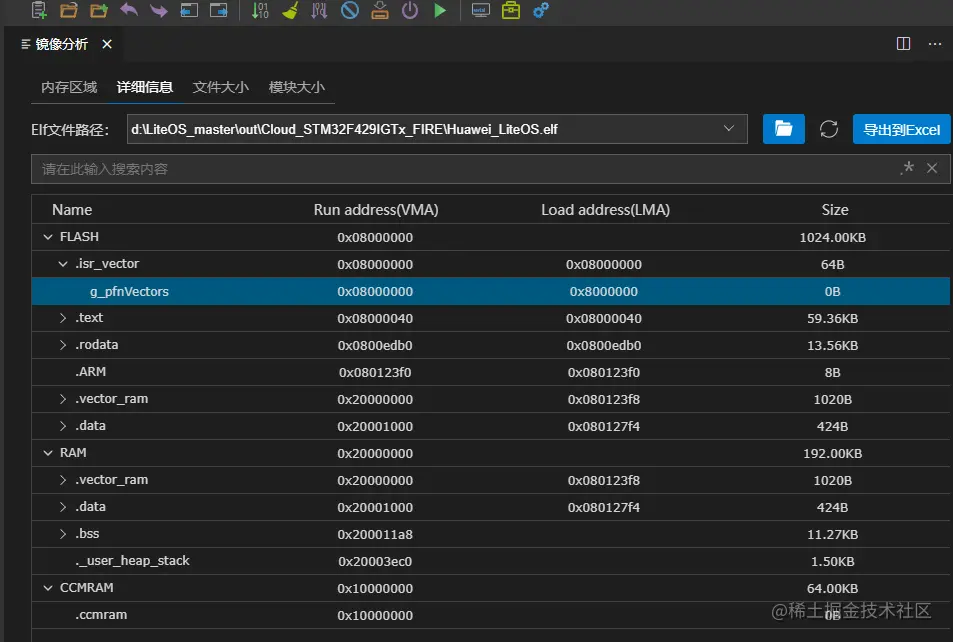Viewport: 953px width, 642px height.
Task: Click the purple power restart icon
Action: 410,10
